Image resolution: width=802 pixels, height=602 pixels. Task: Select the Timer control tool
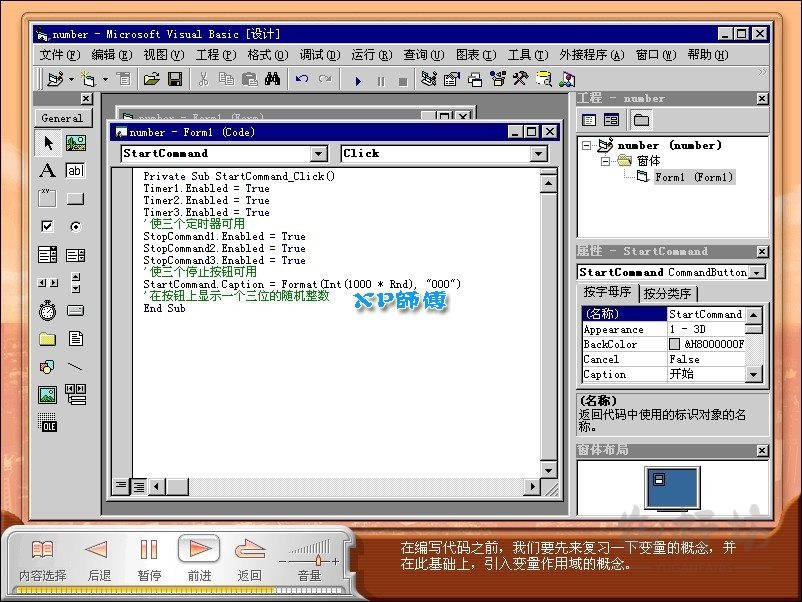point(48,310)
